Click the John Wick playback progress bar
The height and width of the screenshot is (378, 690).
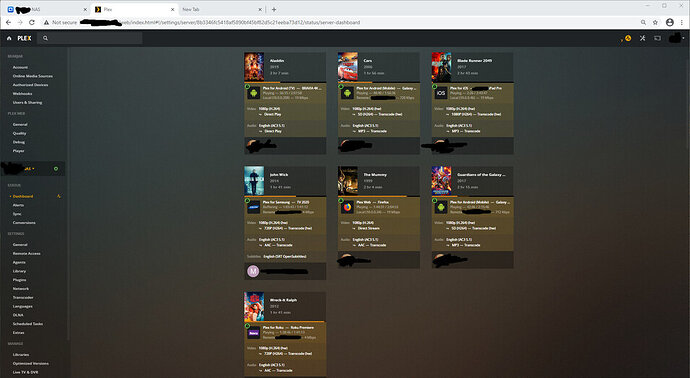(285, 196)
